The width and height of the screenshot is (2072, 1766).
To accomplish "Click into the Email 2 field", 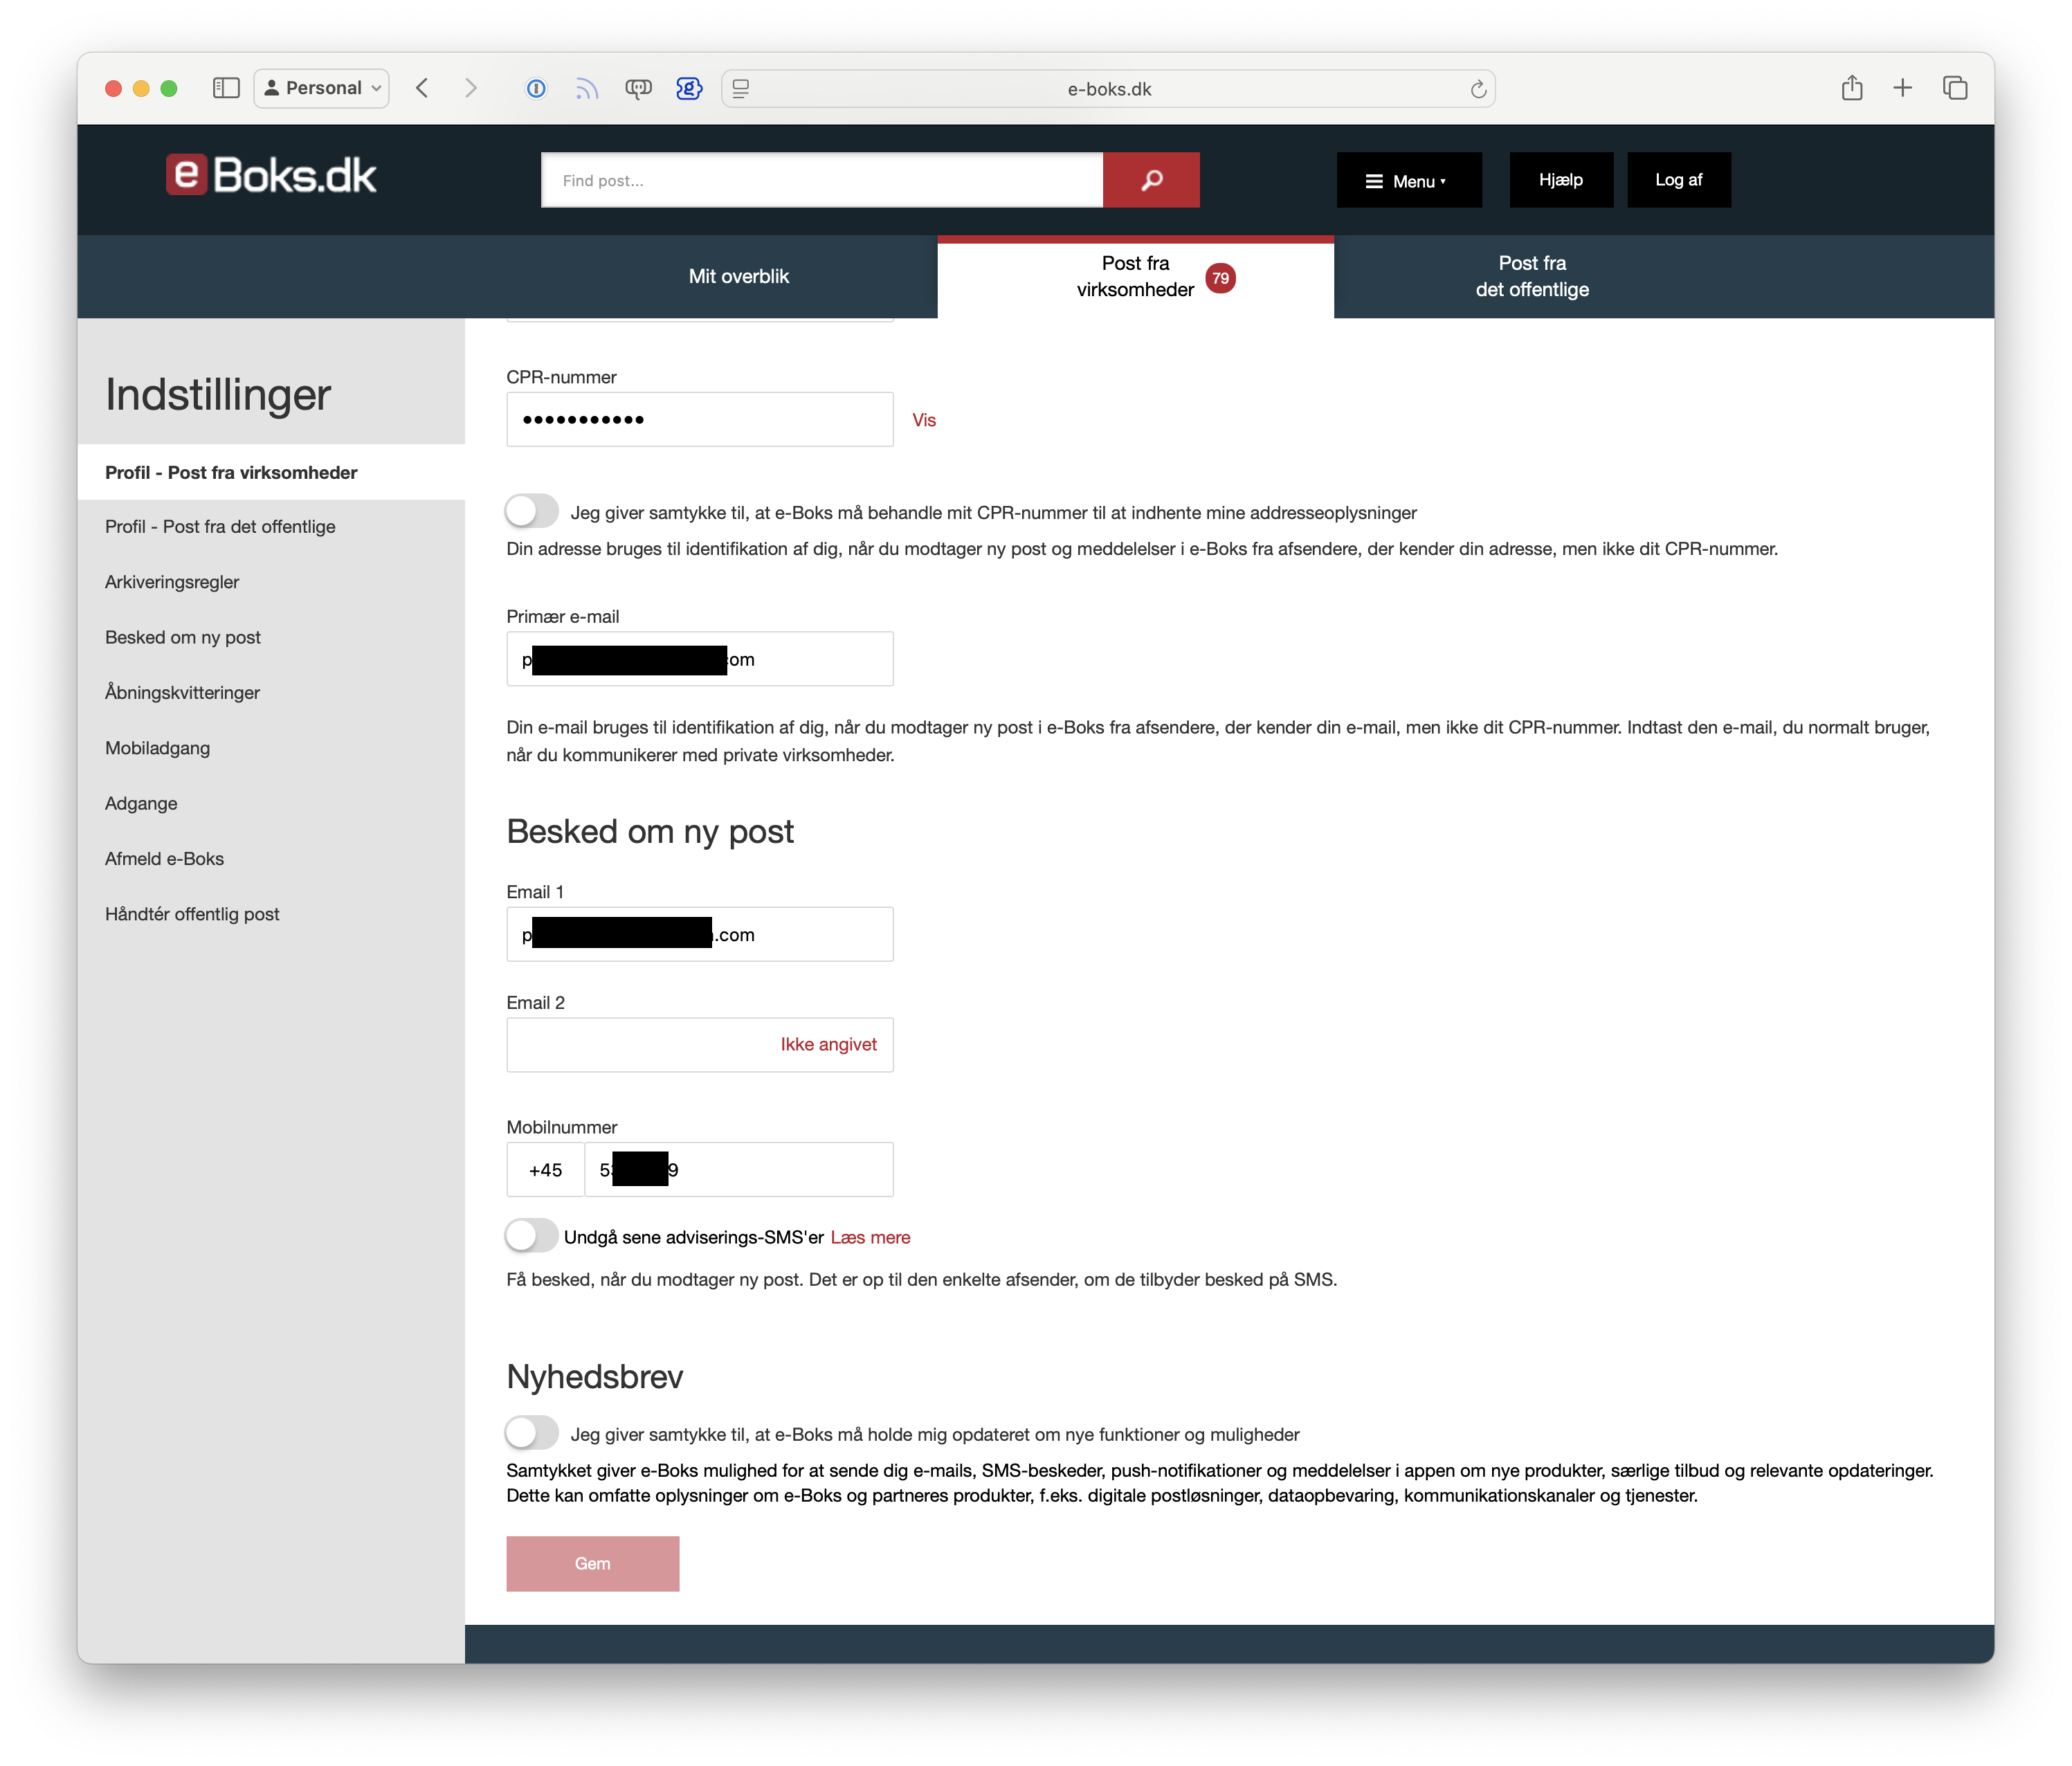I will pyautogui.click(x=640, y=1045).
